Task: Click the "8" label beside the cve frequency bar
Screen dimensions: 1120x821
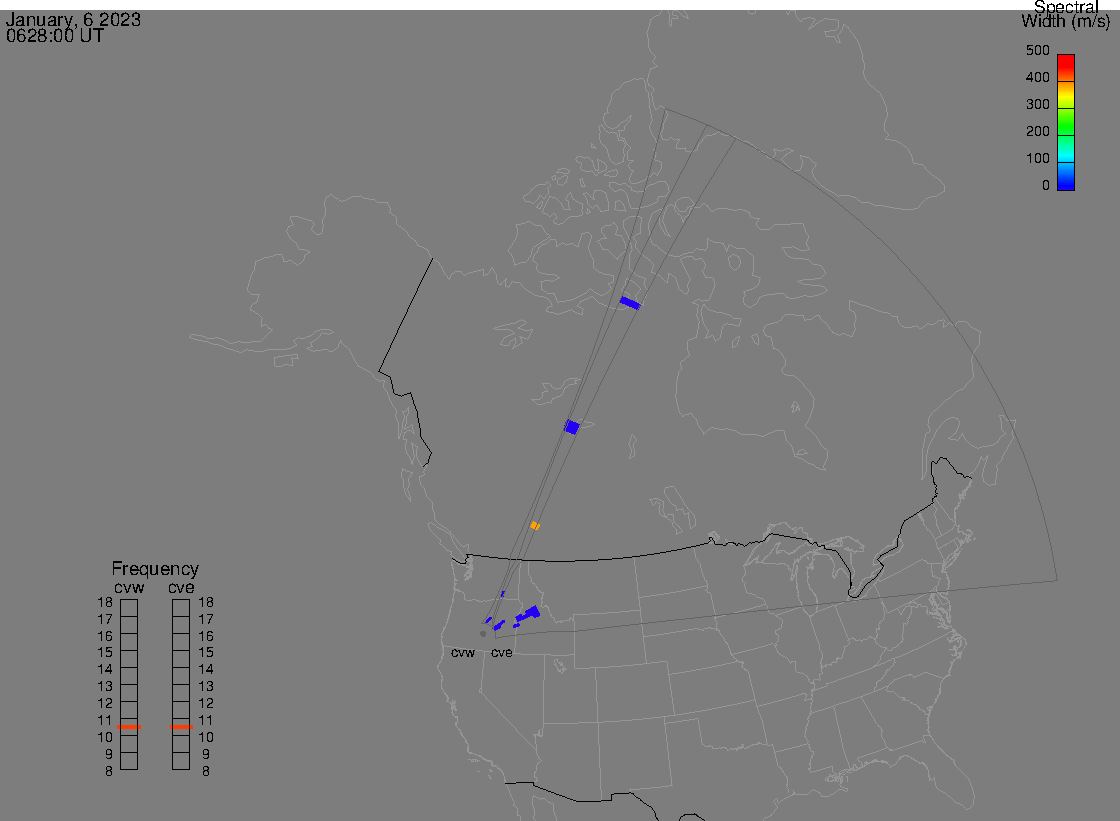Action: pyautogui.click(x=206, y=772)
